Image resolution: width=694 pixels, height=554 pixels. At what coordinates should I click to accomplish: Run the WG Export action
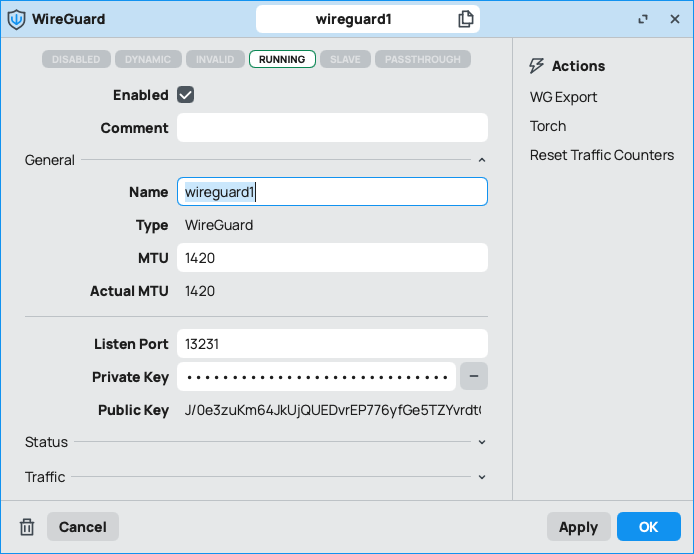(563, 97)
